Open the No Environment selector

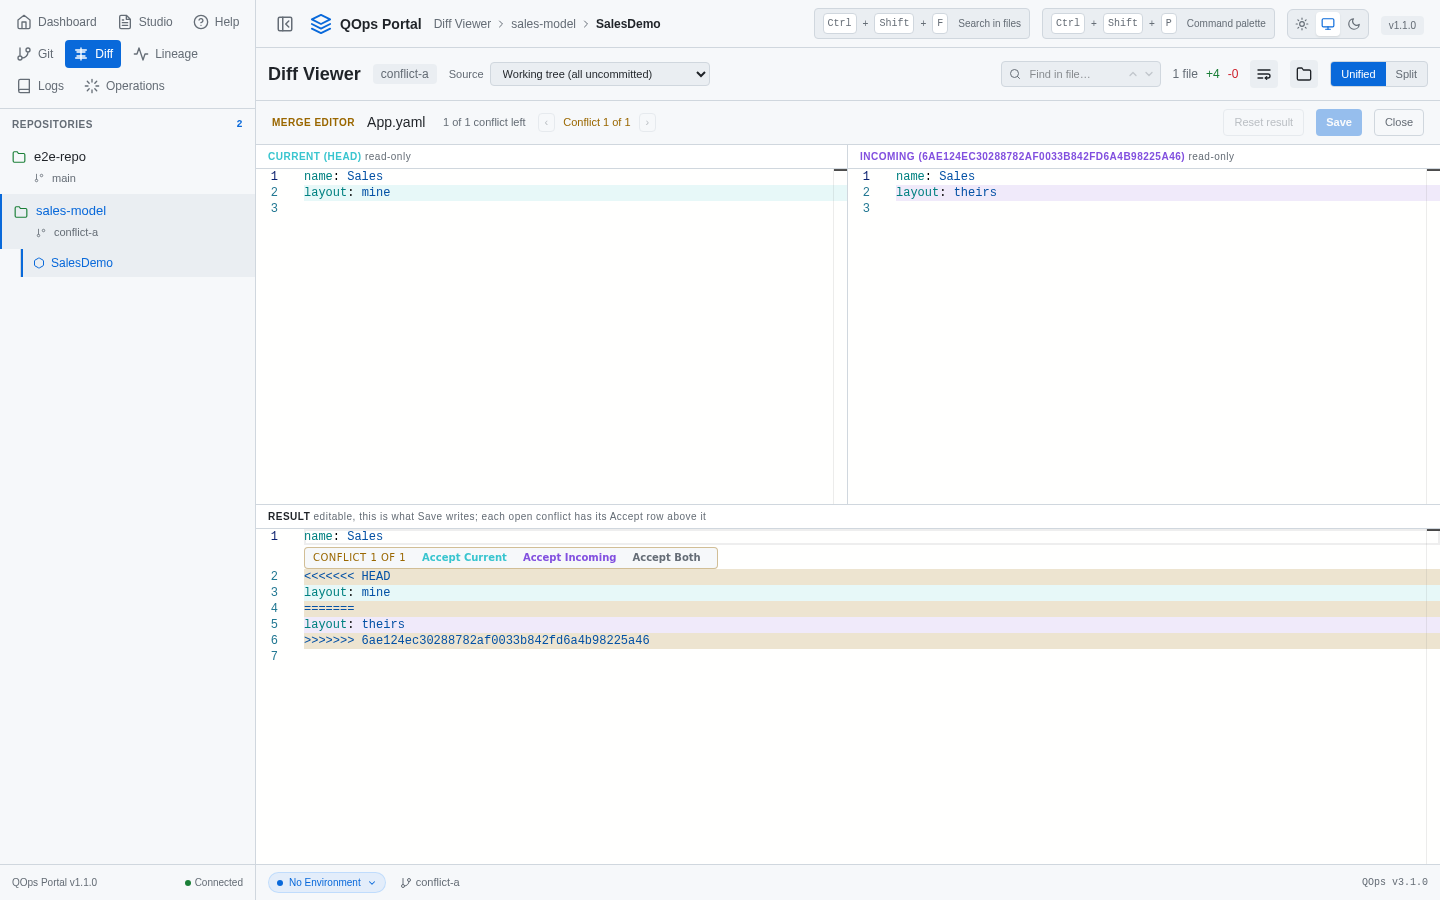(x=327, y=883)
